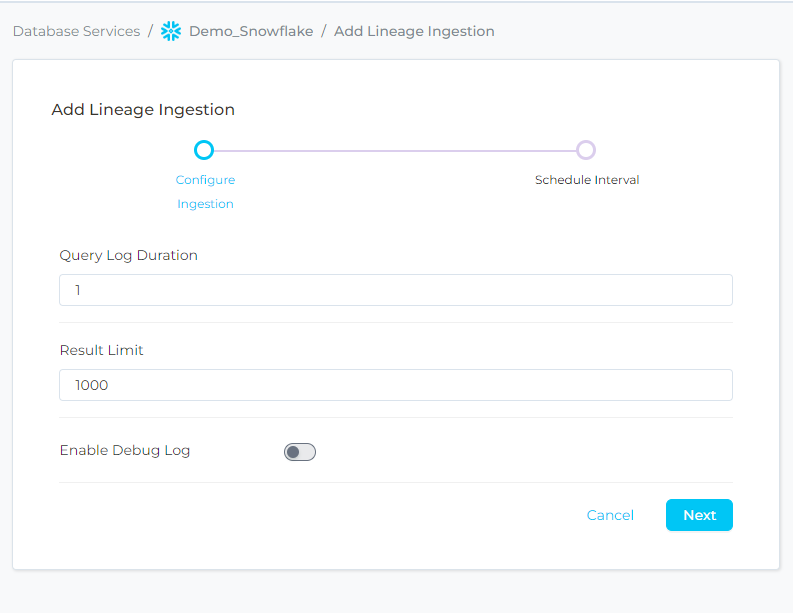The width and height of the screenshot is (793, 613).
Task: Click the Enable Debug Log label
Action: [x=125, y=450]
